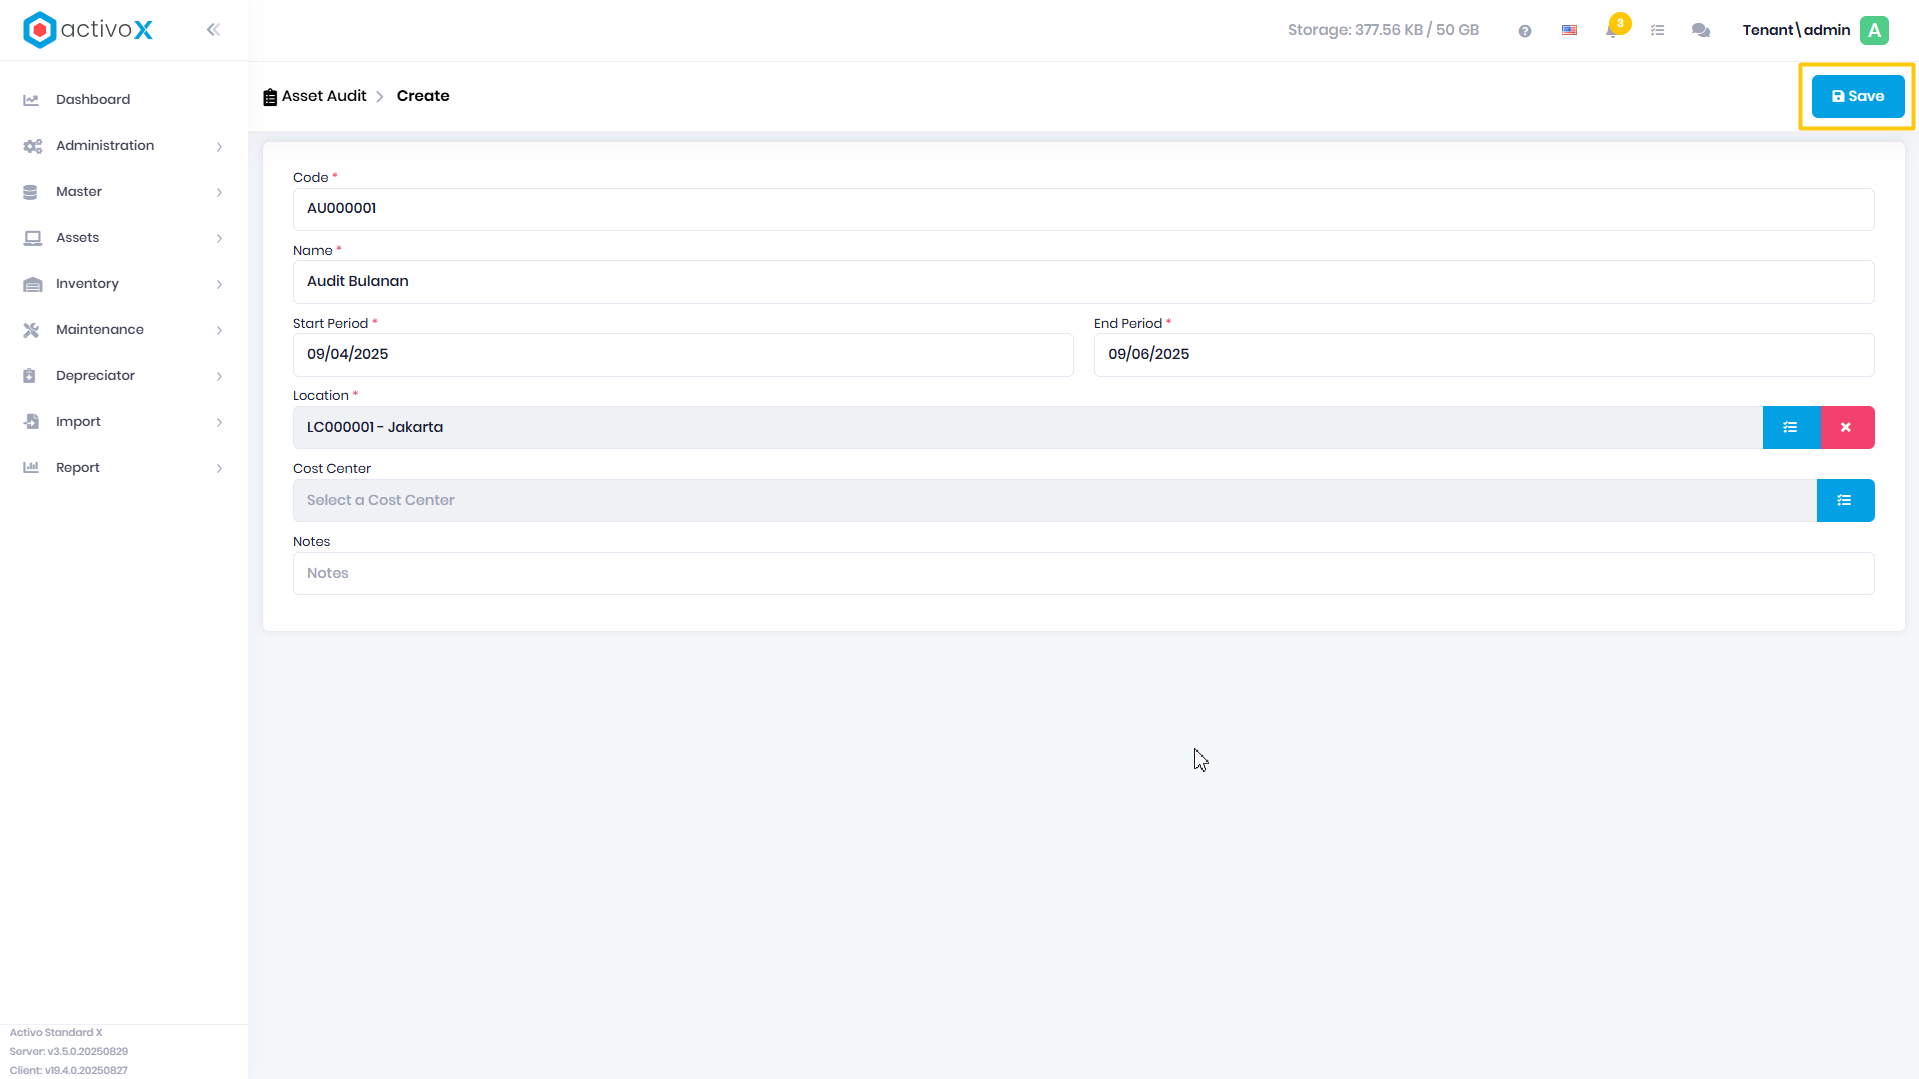Image resolution: width=1919 pixels, height=1079 pixels.
Task: Click the Inventory warehouse icon
Action: pos(32,284)
